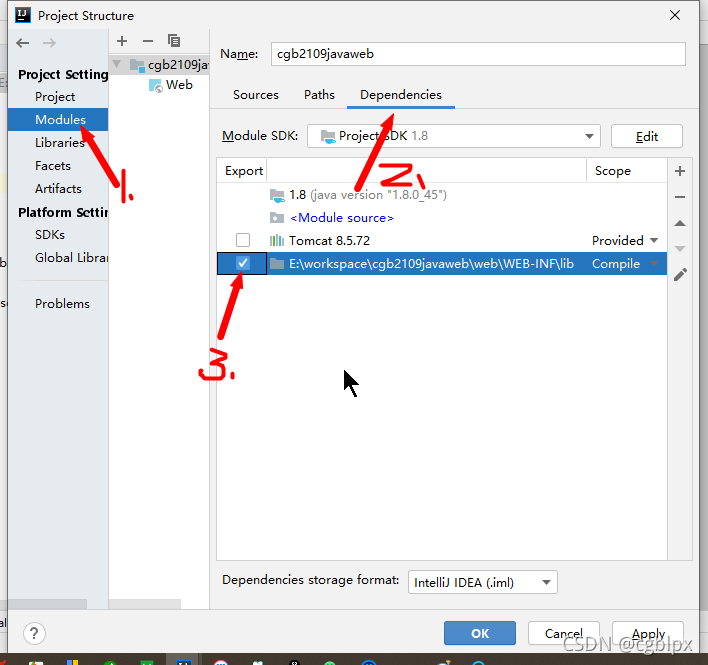The width and height of the screenshot is (708, 665).
Task: Select the 1.8 java version dependency row
Action: click(x=442, y=195)
